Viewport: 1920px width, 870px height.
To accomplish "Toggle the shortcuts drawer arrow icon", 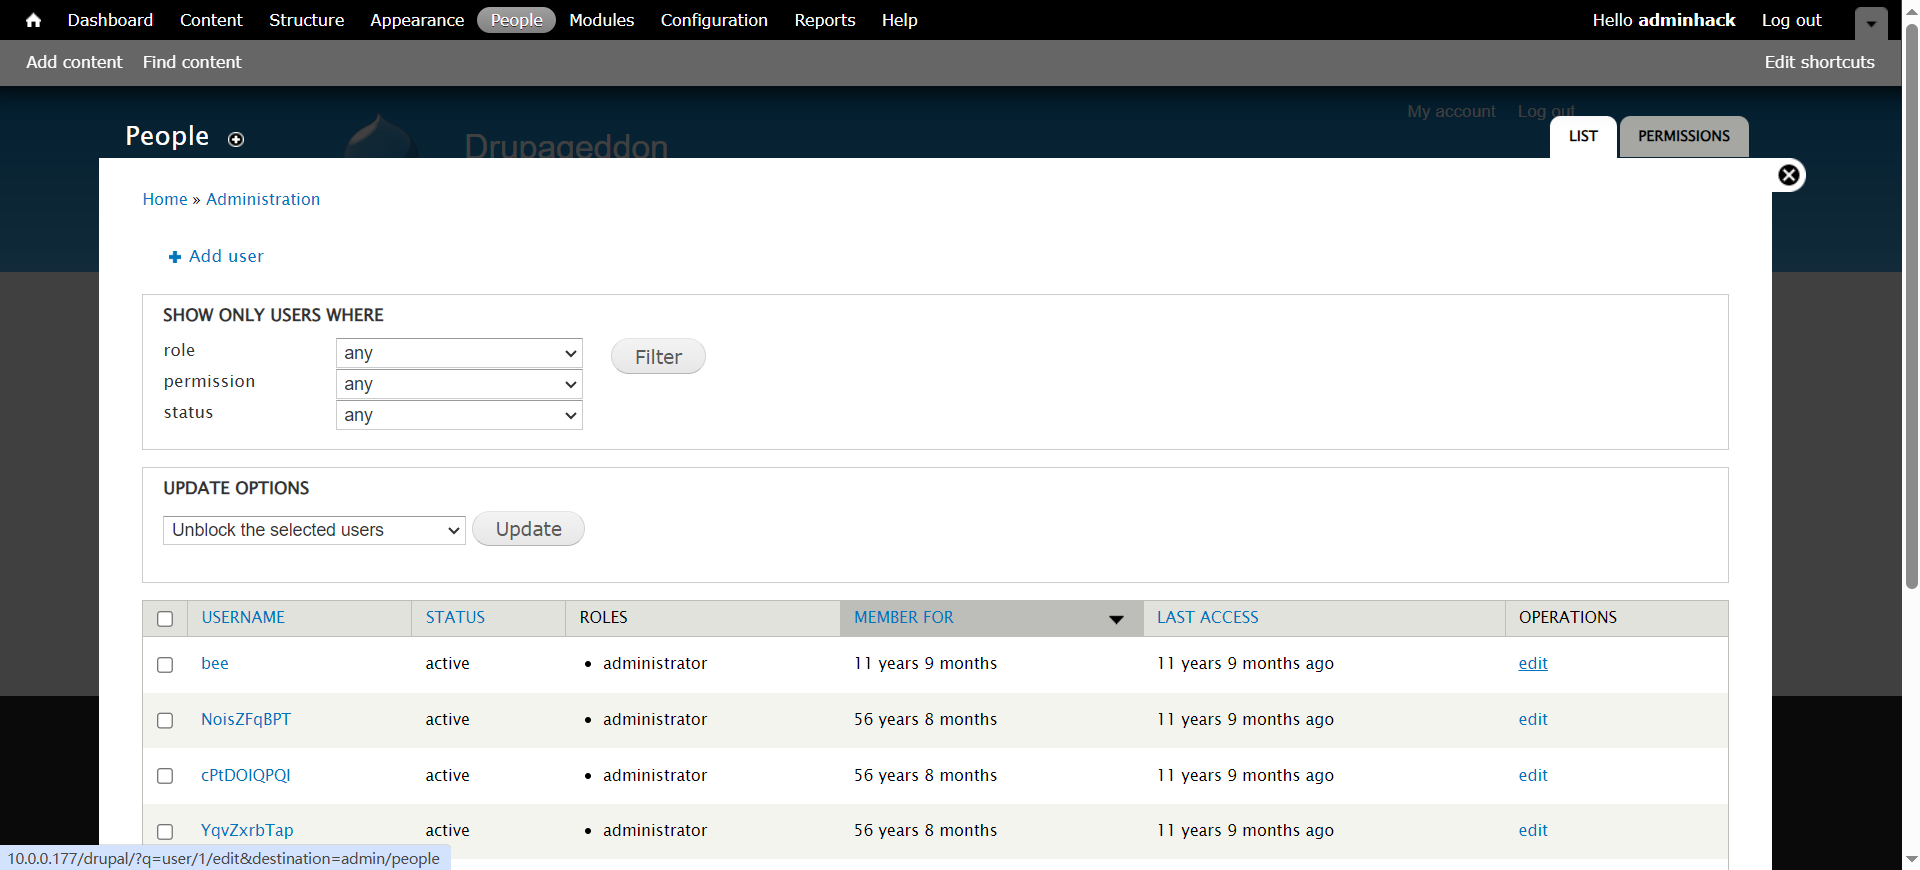I will coord(1871,23).
